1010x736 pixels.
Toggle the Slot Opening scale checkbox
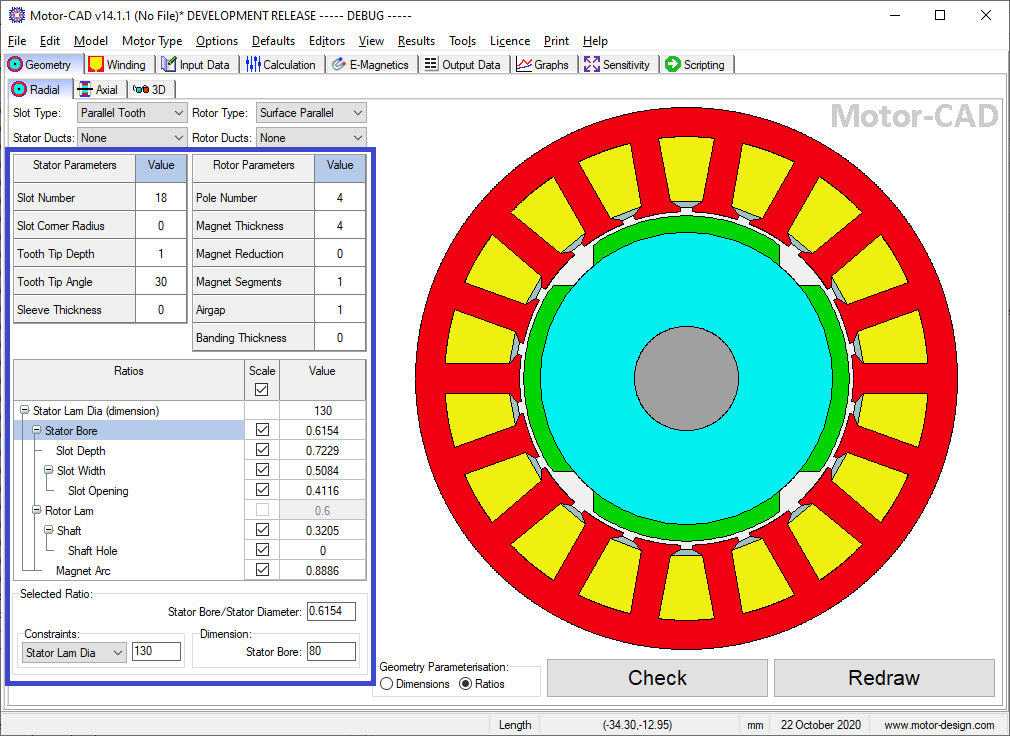pos(262,489)
